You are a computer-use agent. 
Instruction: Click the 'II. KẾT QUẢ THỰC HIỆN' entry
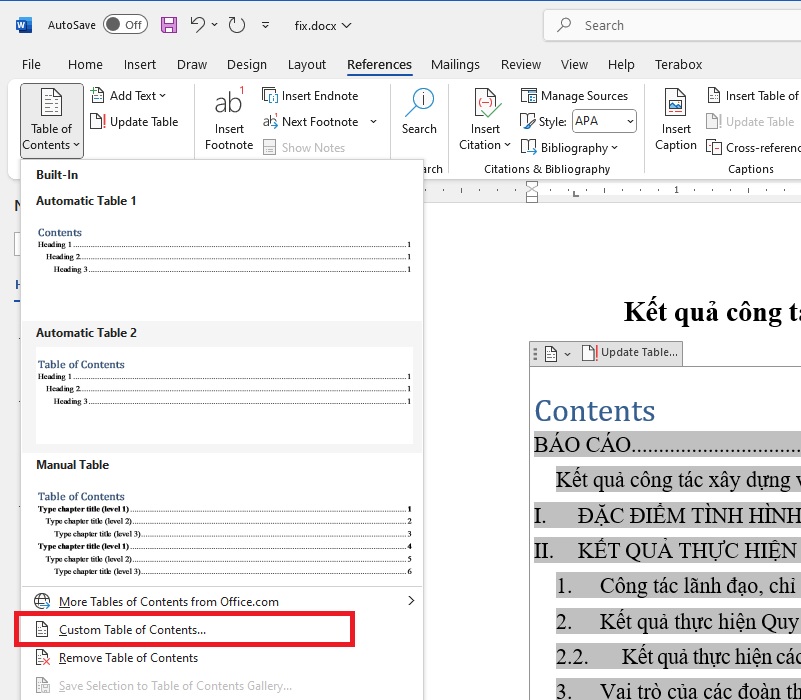(x=667, y=551)
